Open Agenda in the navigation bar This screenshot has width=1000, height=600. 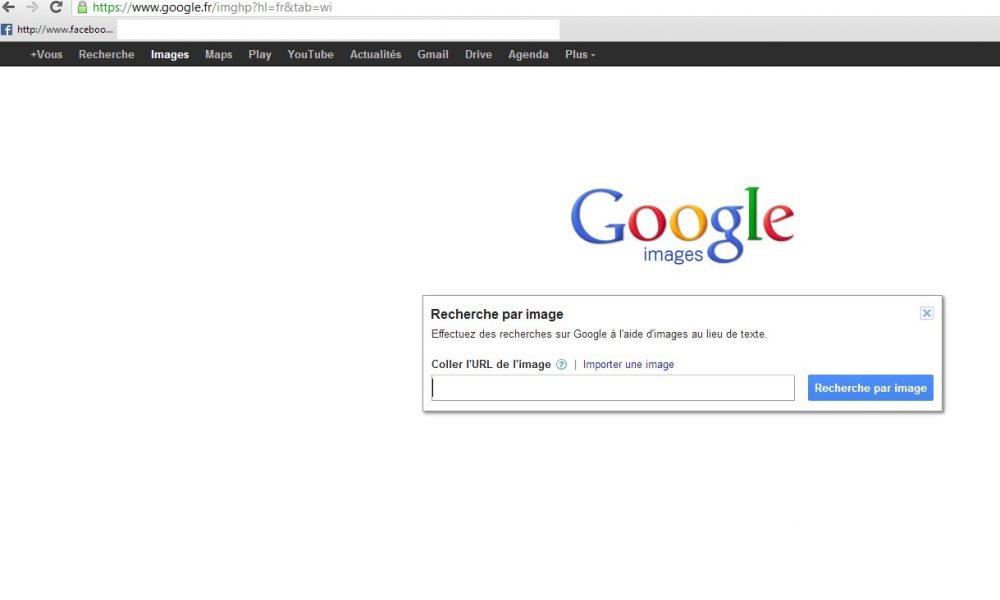[x=528, y=55]
